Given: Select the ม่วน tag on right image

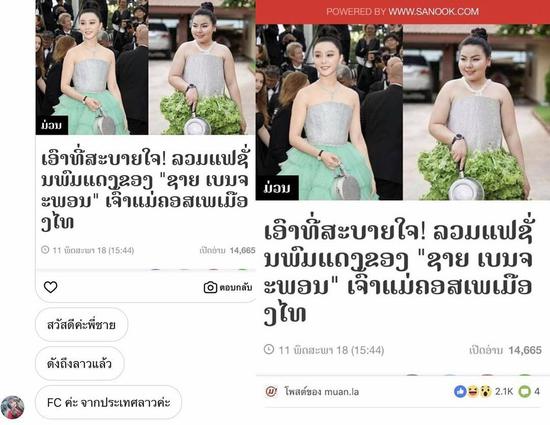Looking at the screenshot, I should pyautogui.click(x=277, y=188).
